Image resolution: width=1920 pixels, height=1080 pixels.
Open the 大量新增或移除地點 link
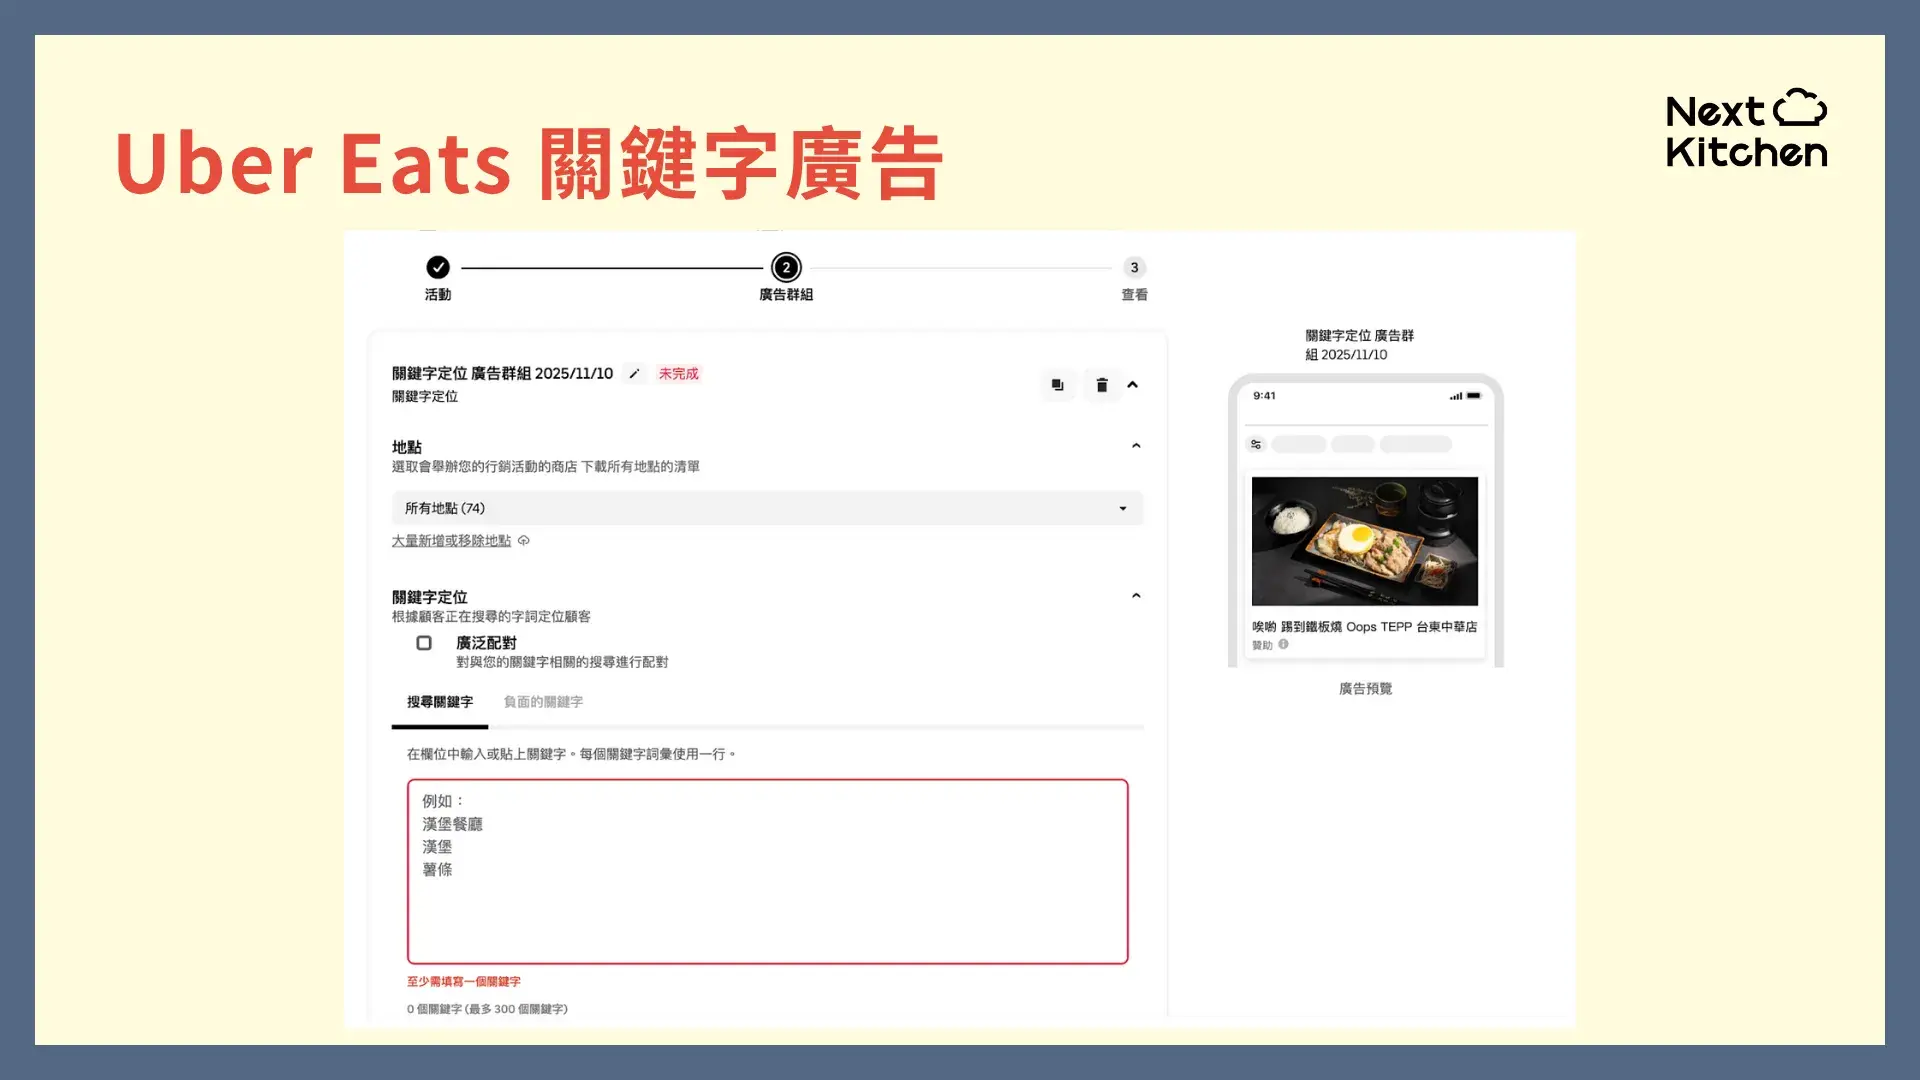tap(451, 540)
